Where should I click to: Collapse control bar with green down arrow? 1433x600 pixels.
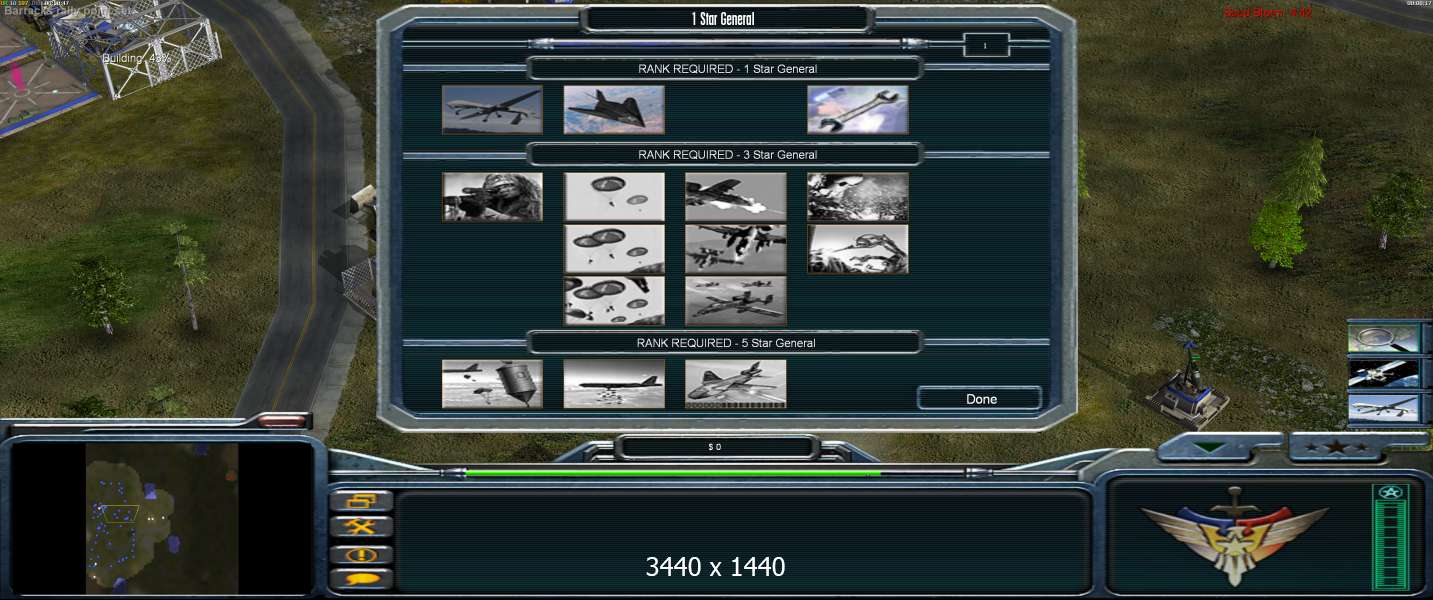(x=1210, y=447)
